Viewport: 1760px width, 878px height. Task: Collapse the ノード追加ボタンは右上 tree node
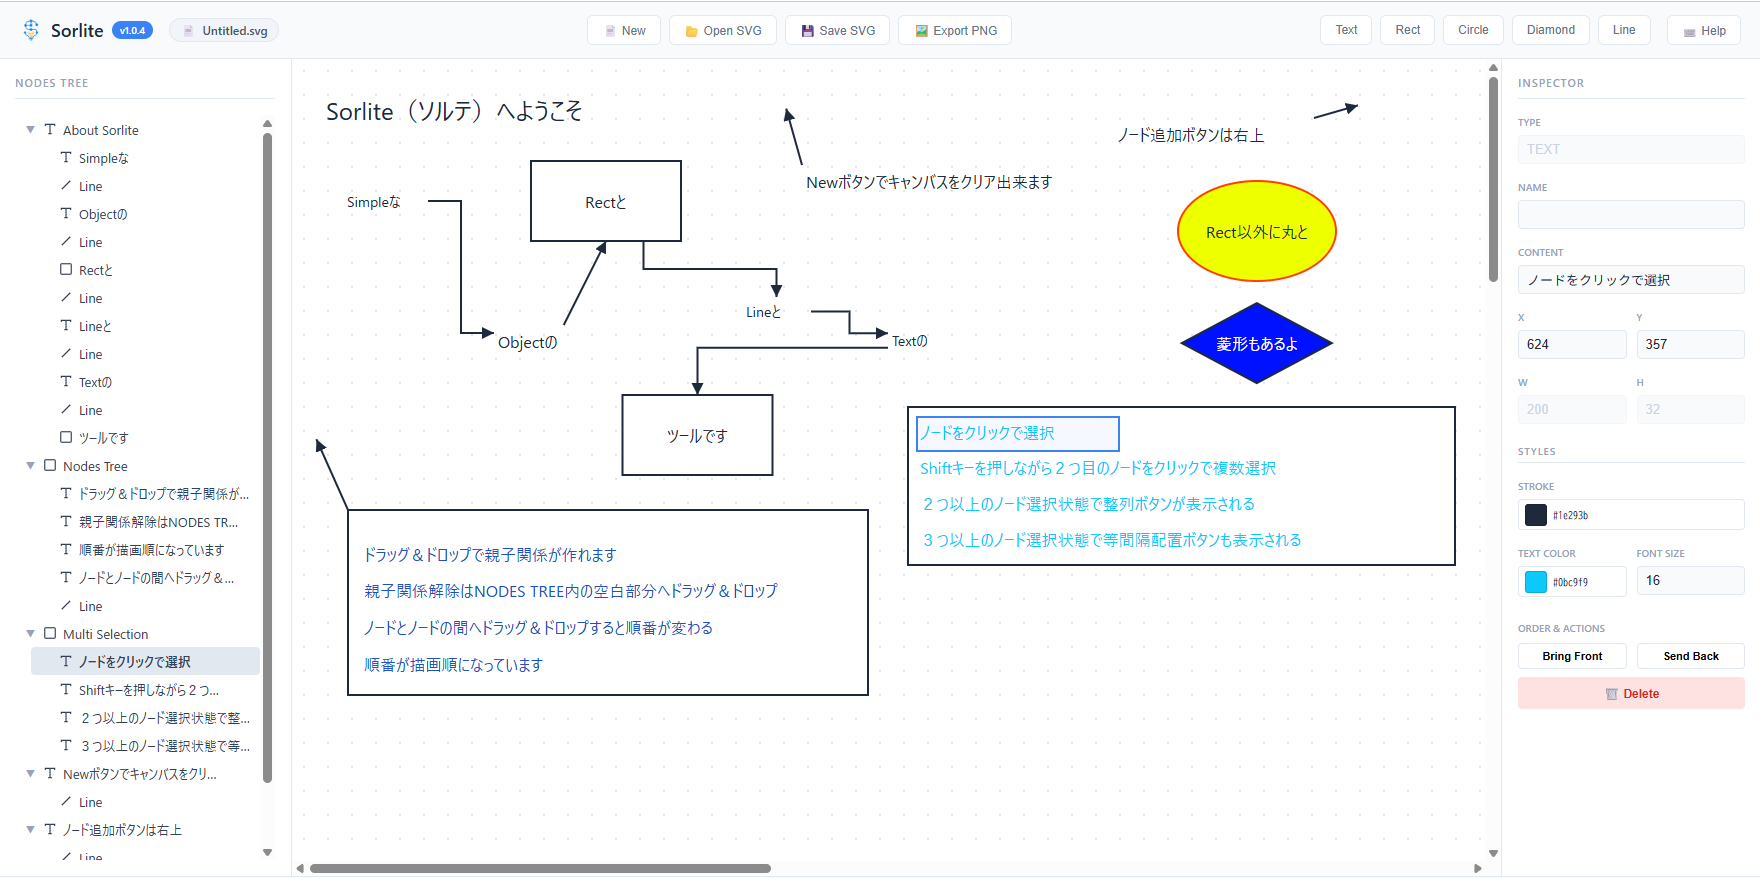tap(30, 830)
